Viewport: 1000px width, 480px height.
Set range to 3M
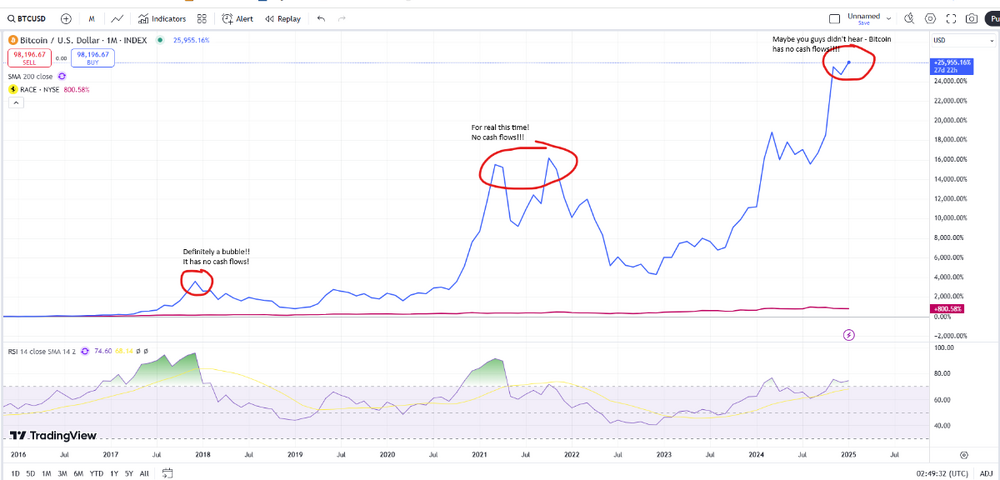[x=62, y=474]
